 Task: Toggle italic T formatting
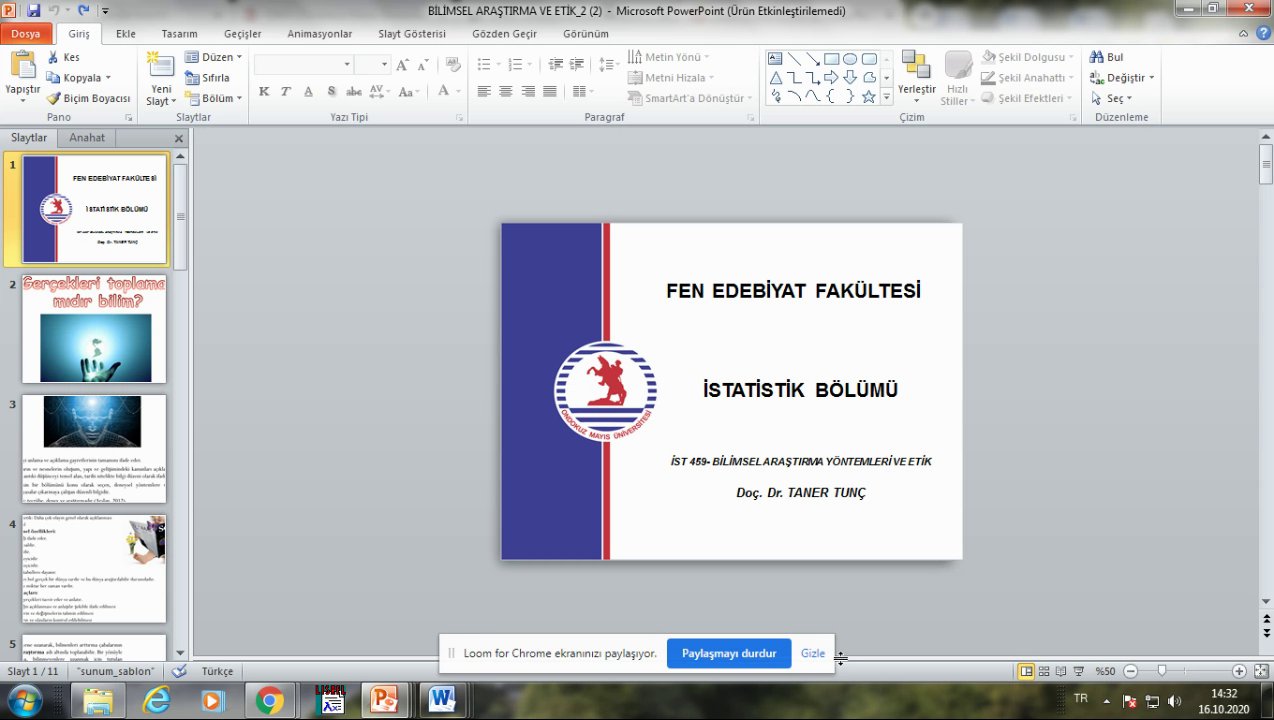tap(285, 91)
